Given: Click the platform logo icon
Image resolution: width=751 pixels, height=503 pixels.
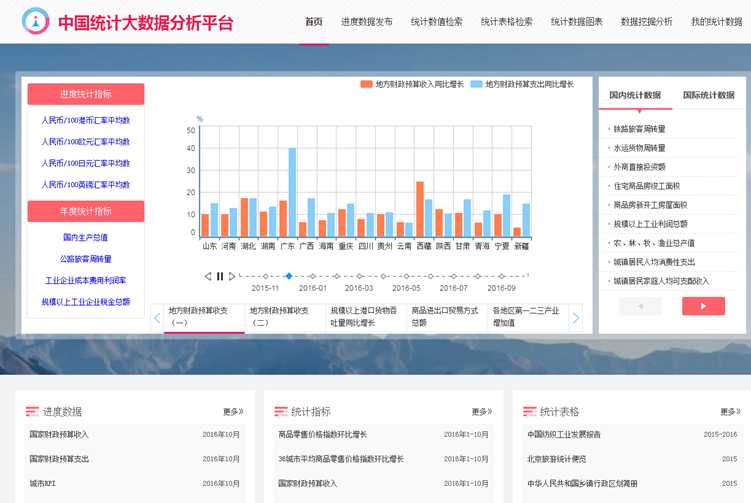Looking at the screenshot, I should point(35,21).
